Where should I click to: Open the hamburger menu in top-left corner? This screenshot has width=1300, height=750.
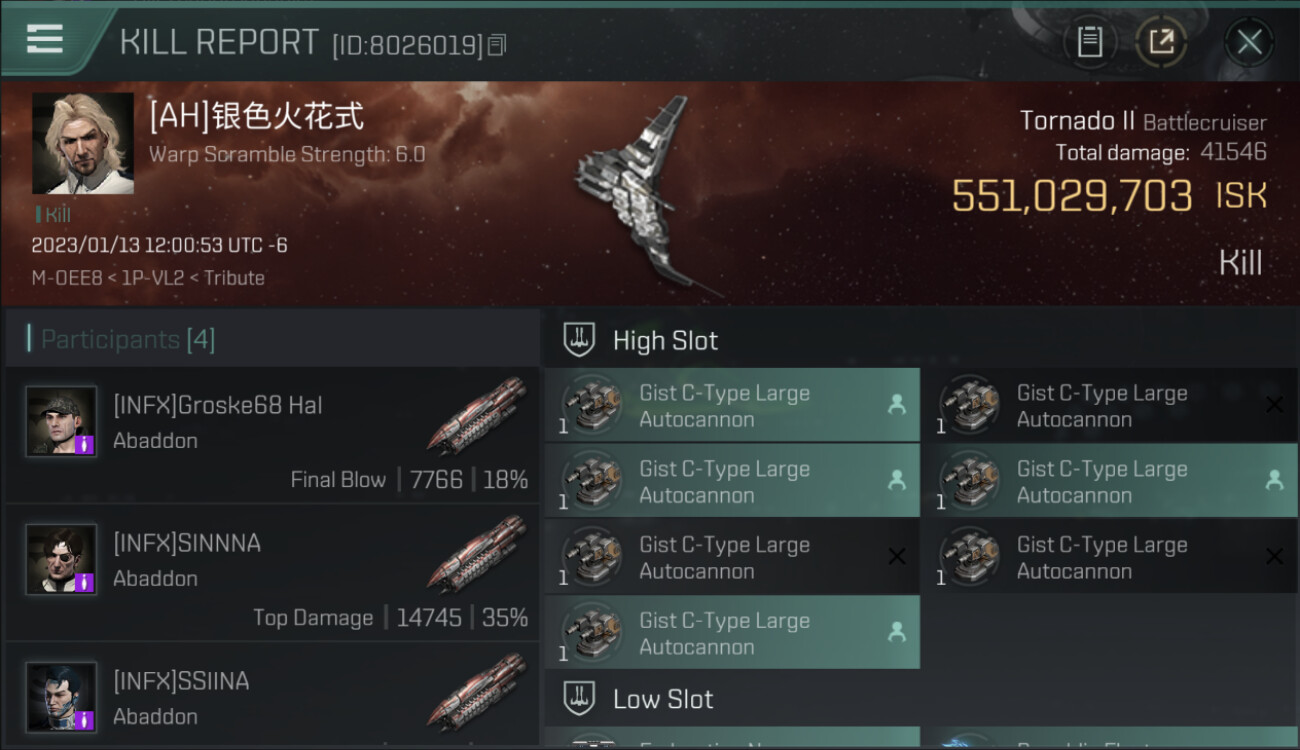tap(45, 39)
